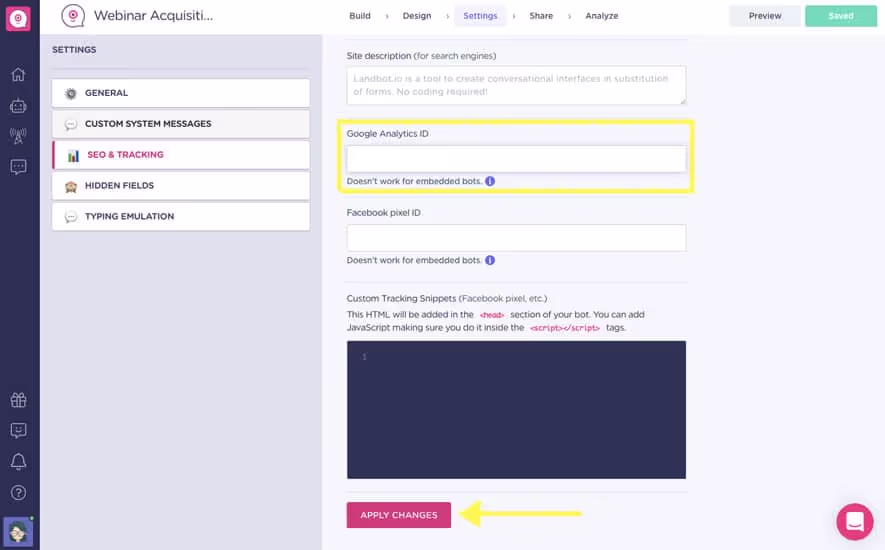Click info icon under Google Analytics ID

tap(490, 181)
